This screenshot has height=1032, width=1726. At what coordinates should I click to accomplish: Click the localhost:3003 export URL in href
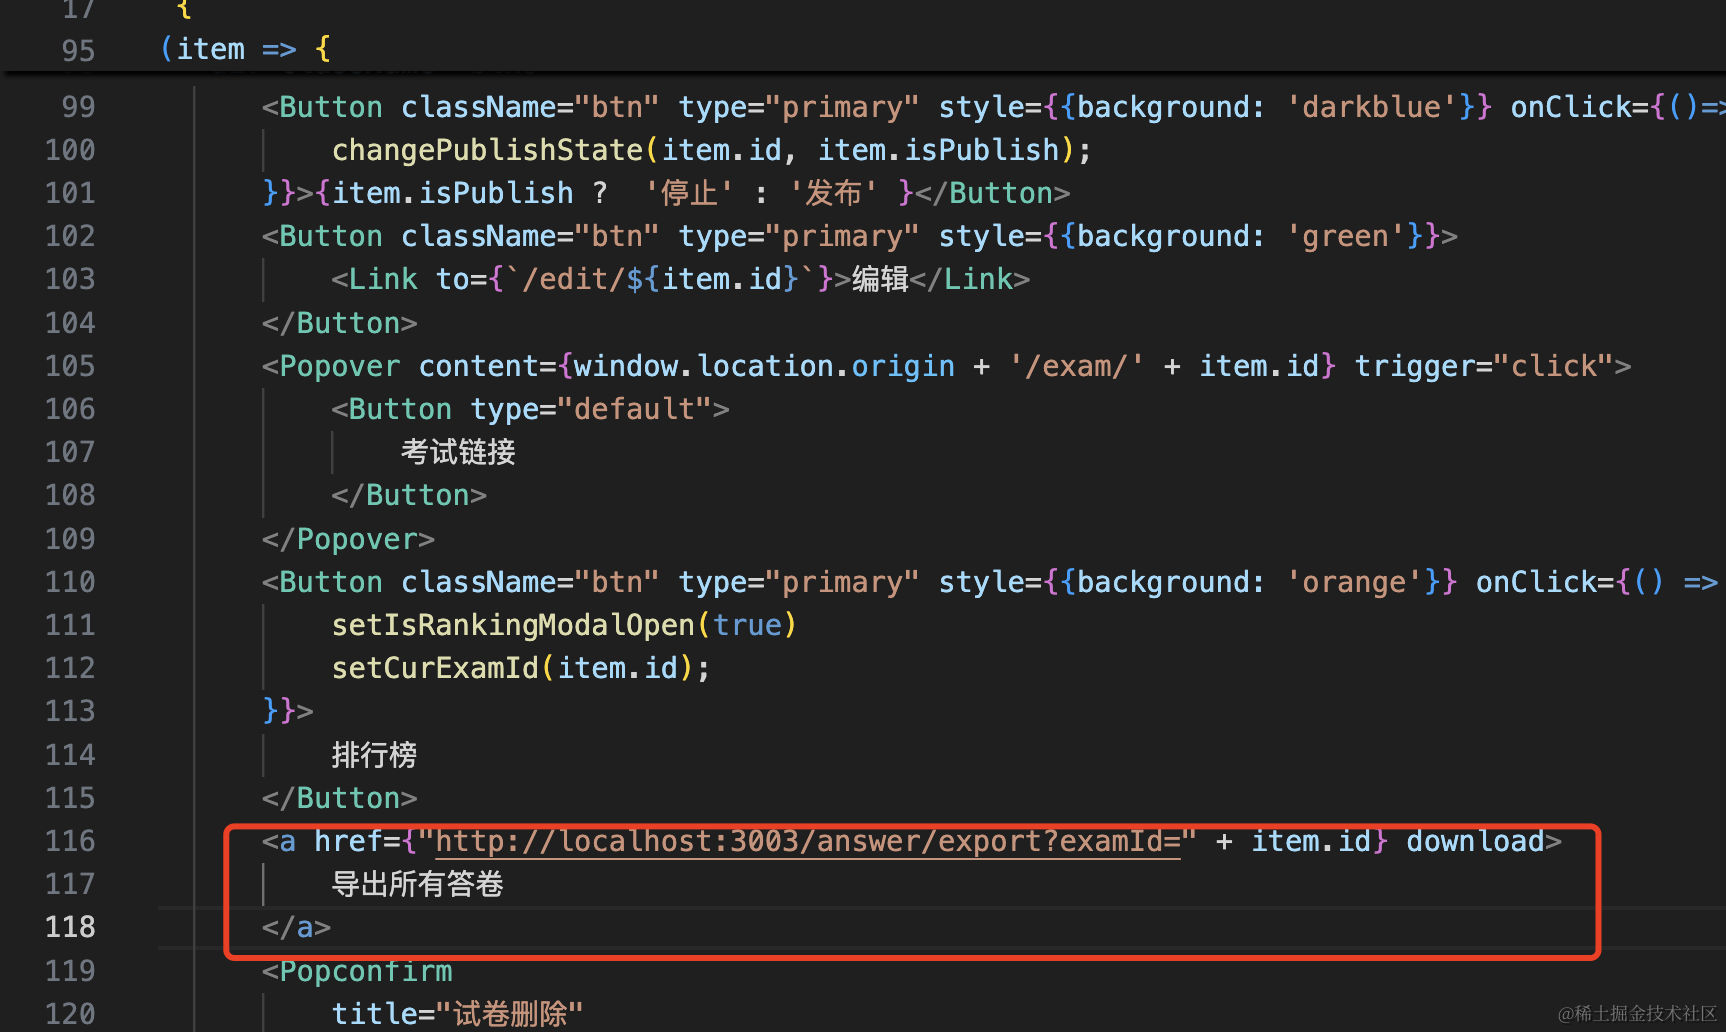coord(808,842)
